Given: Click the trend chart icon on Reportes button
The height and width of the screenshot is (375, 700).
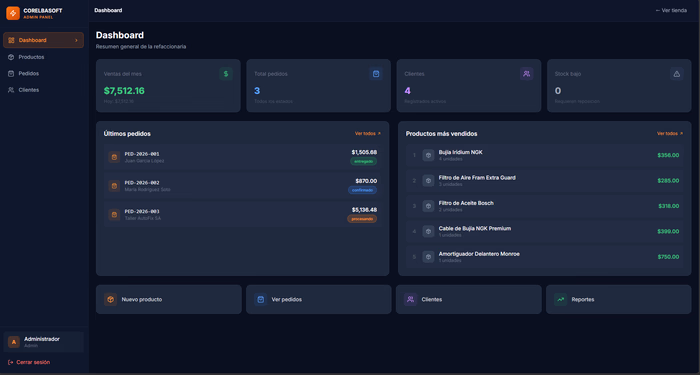Looking at the screenshot, I should (x=561, y=300).
